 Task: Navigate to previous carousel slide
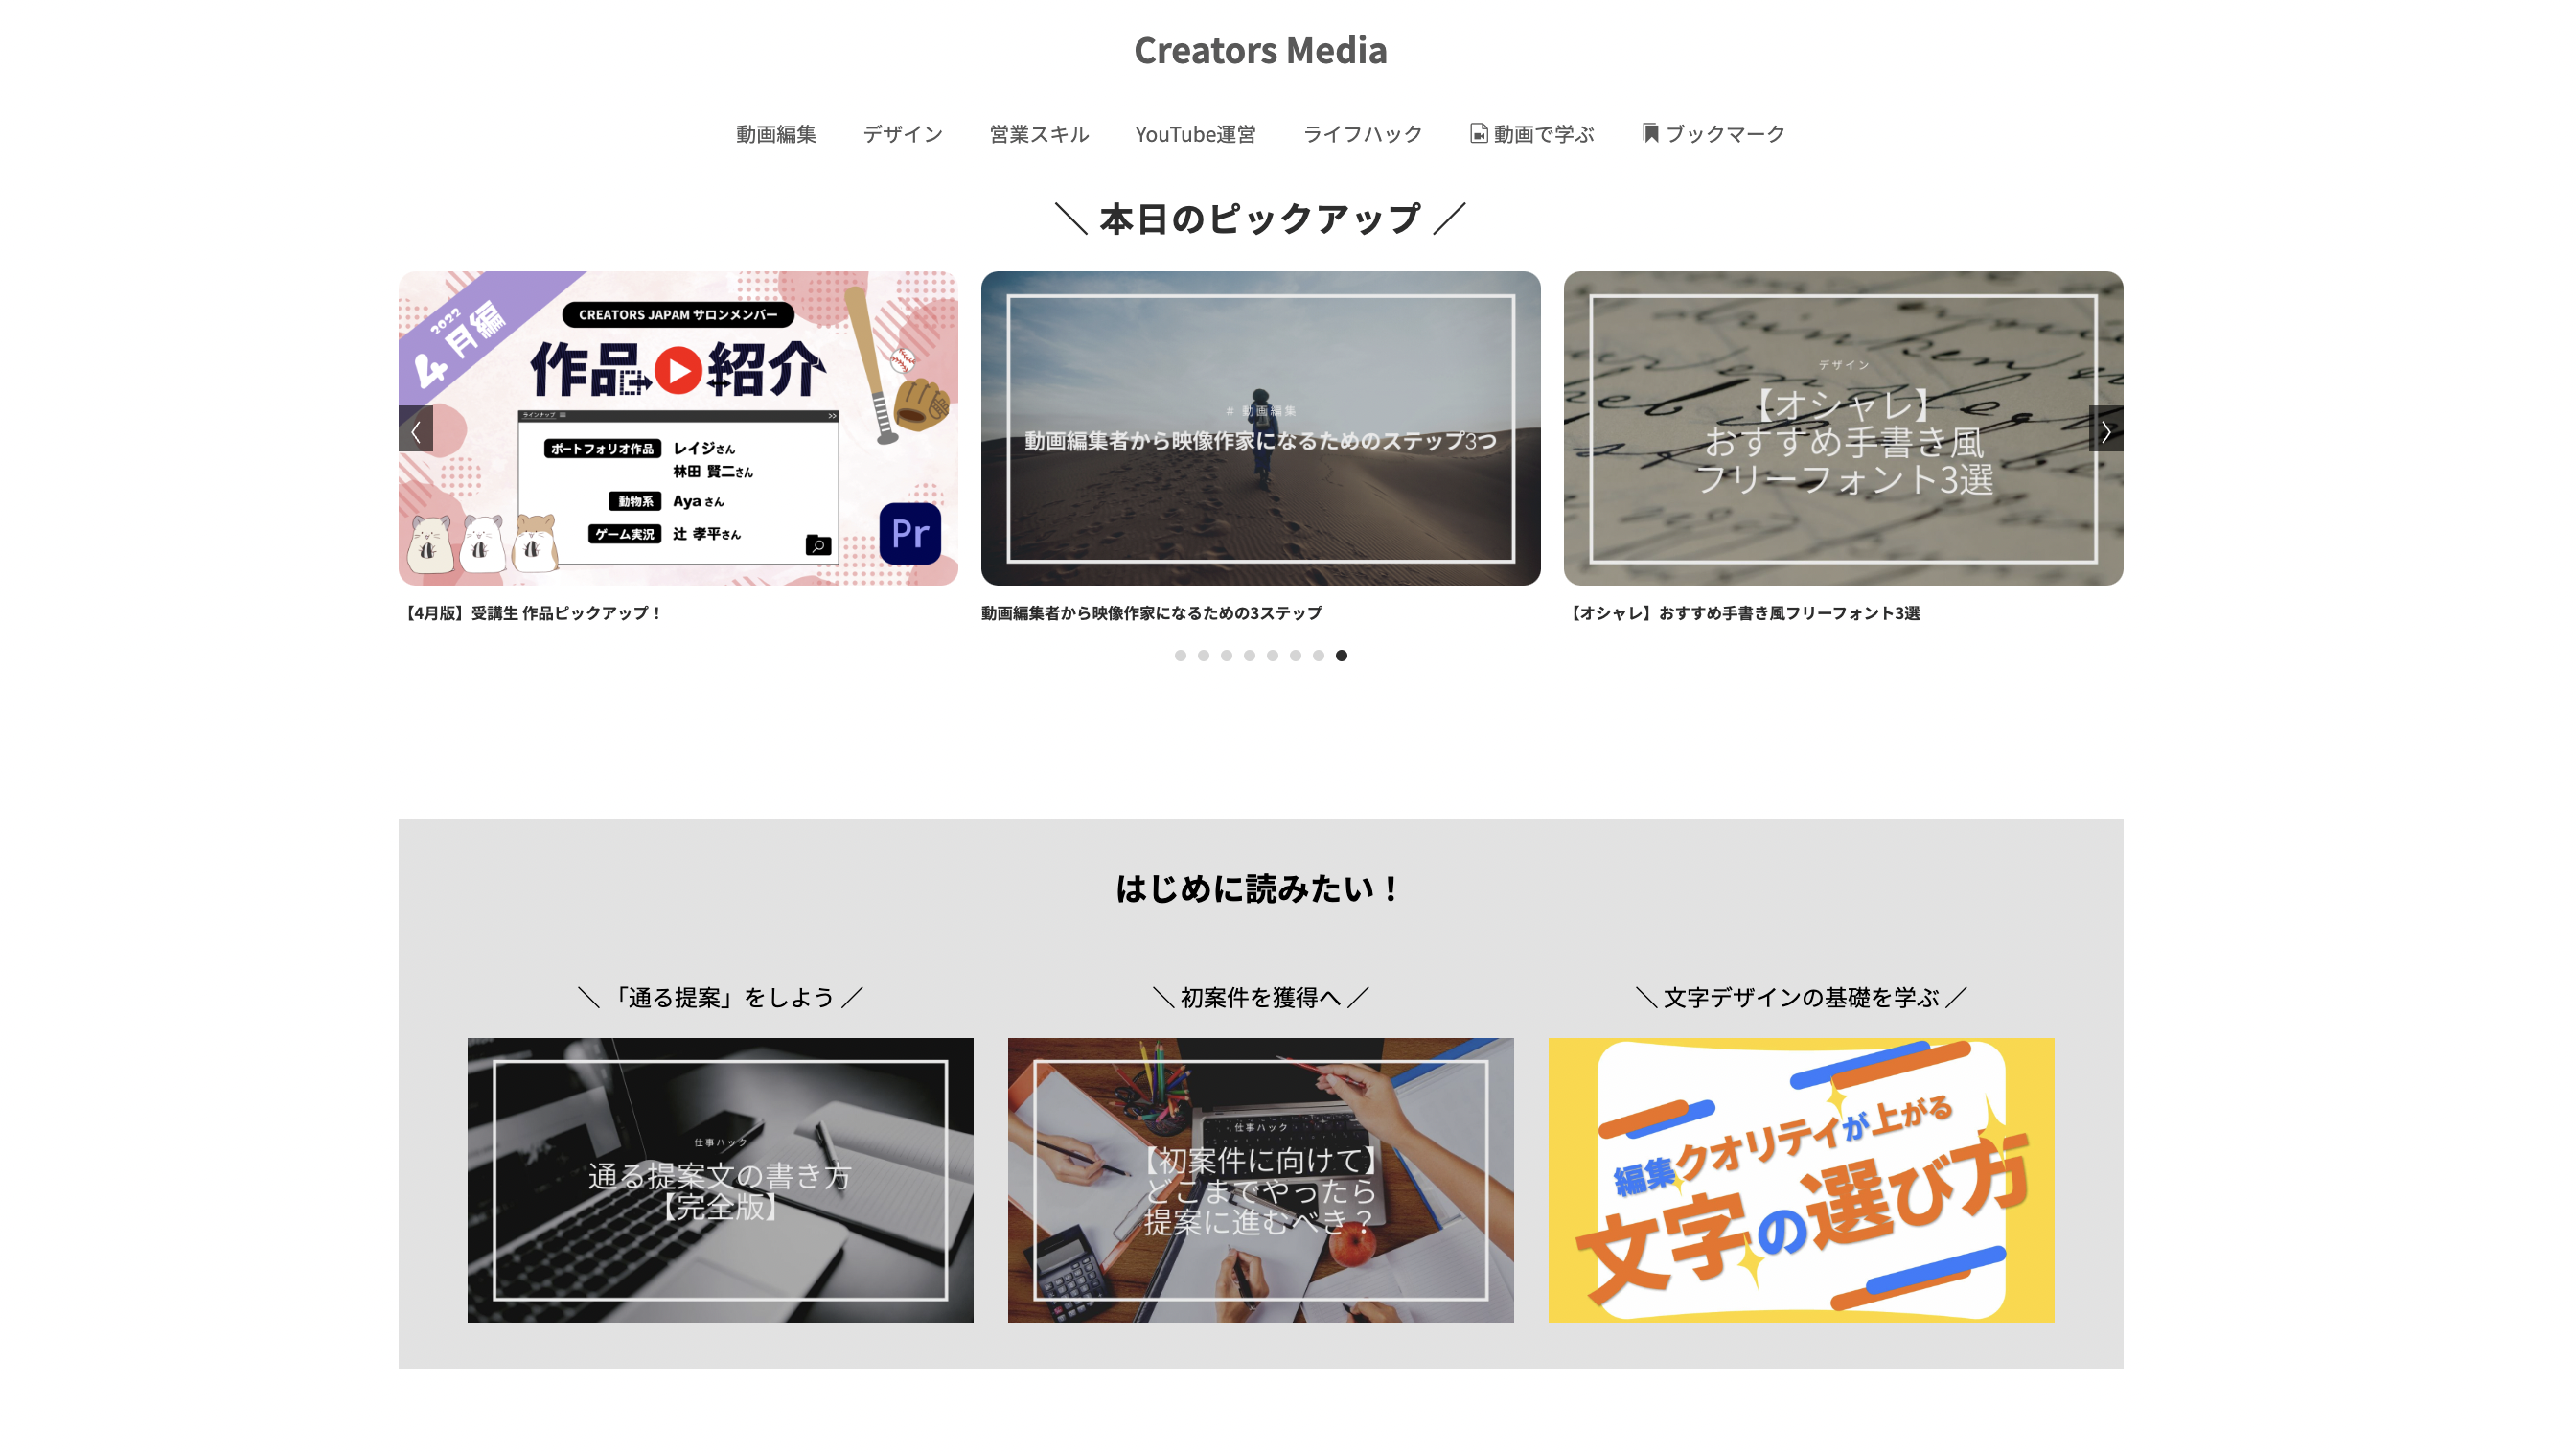pyautogui.click(x=414, y=430)
